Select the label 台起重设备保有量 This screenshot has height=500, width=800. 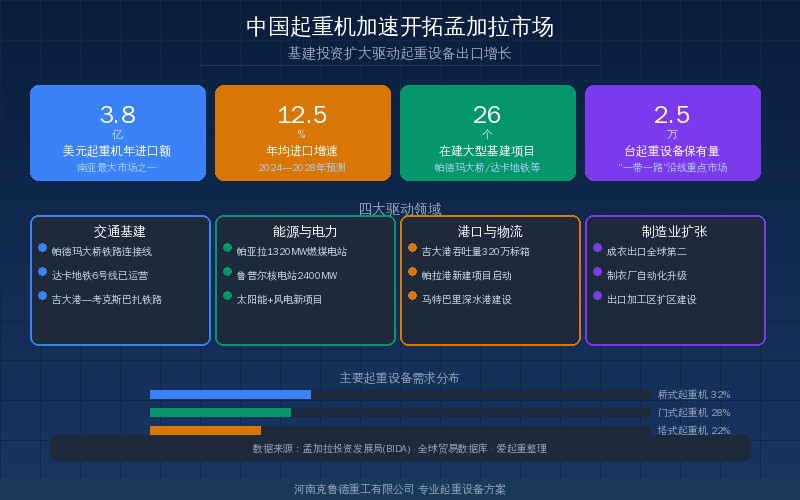point(672,151)
